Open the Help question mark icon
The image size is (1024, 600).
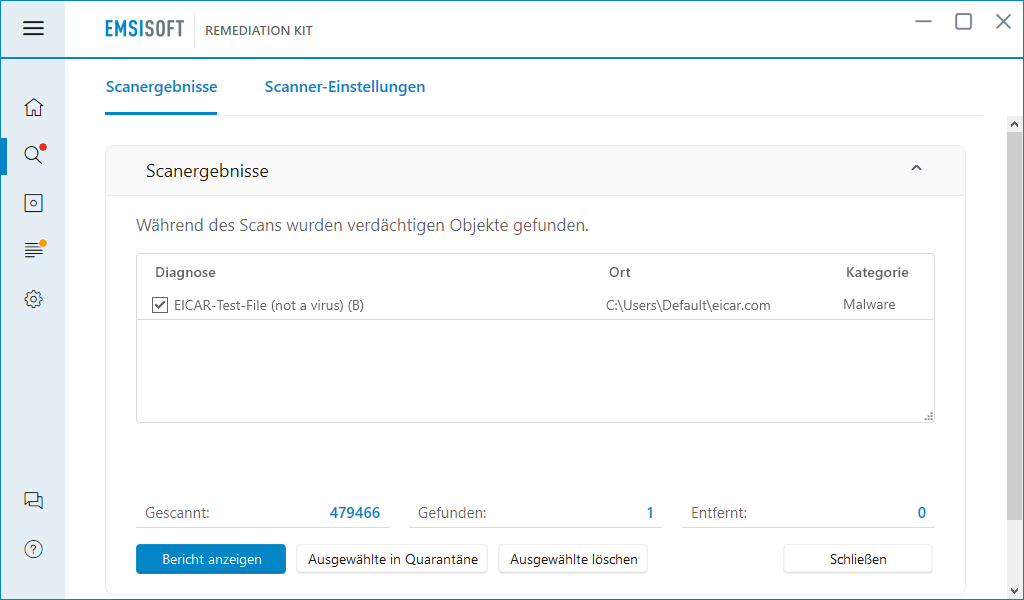tap(33, 549)
